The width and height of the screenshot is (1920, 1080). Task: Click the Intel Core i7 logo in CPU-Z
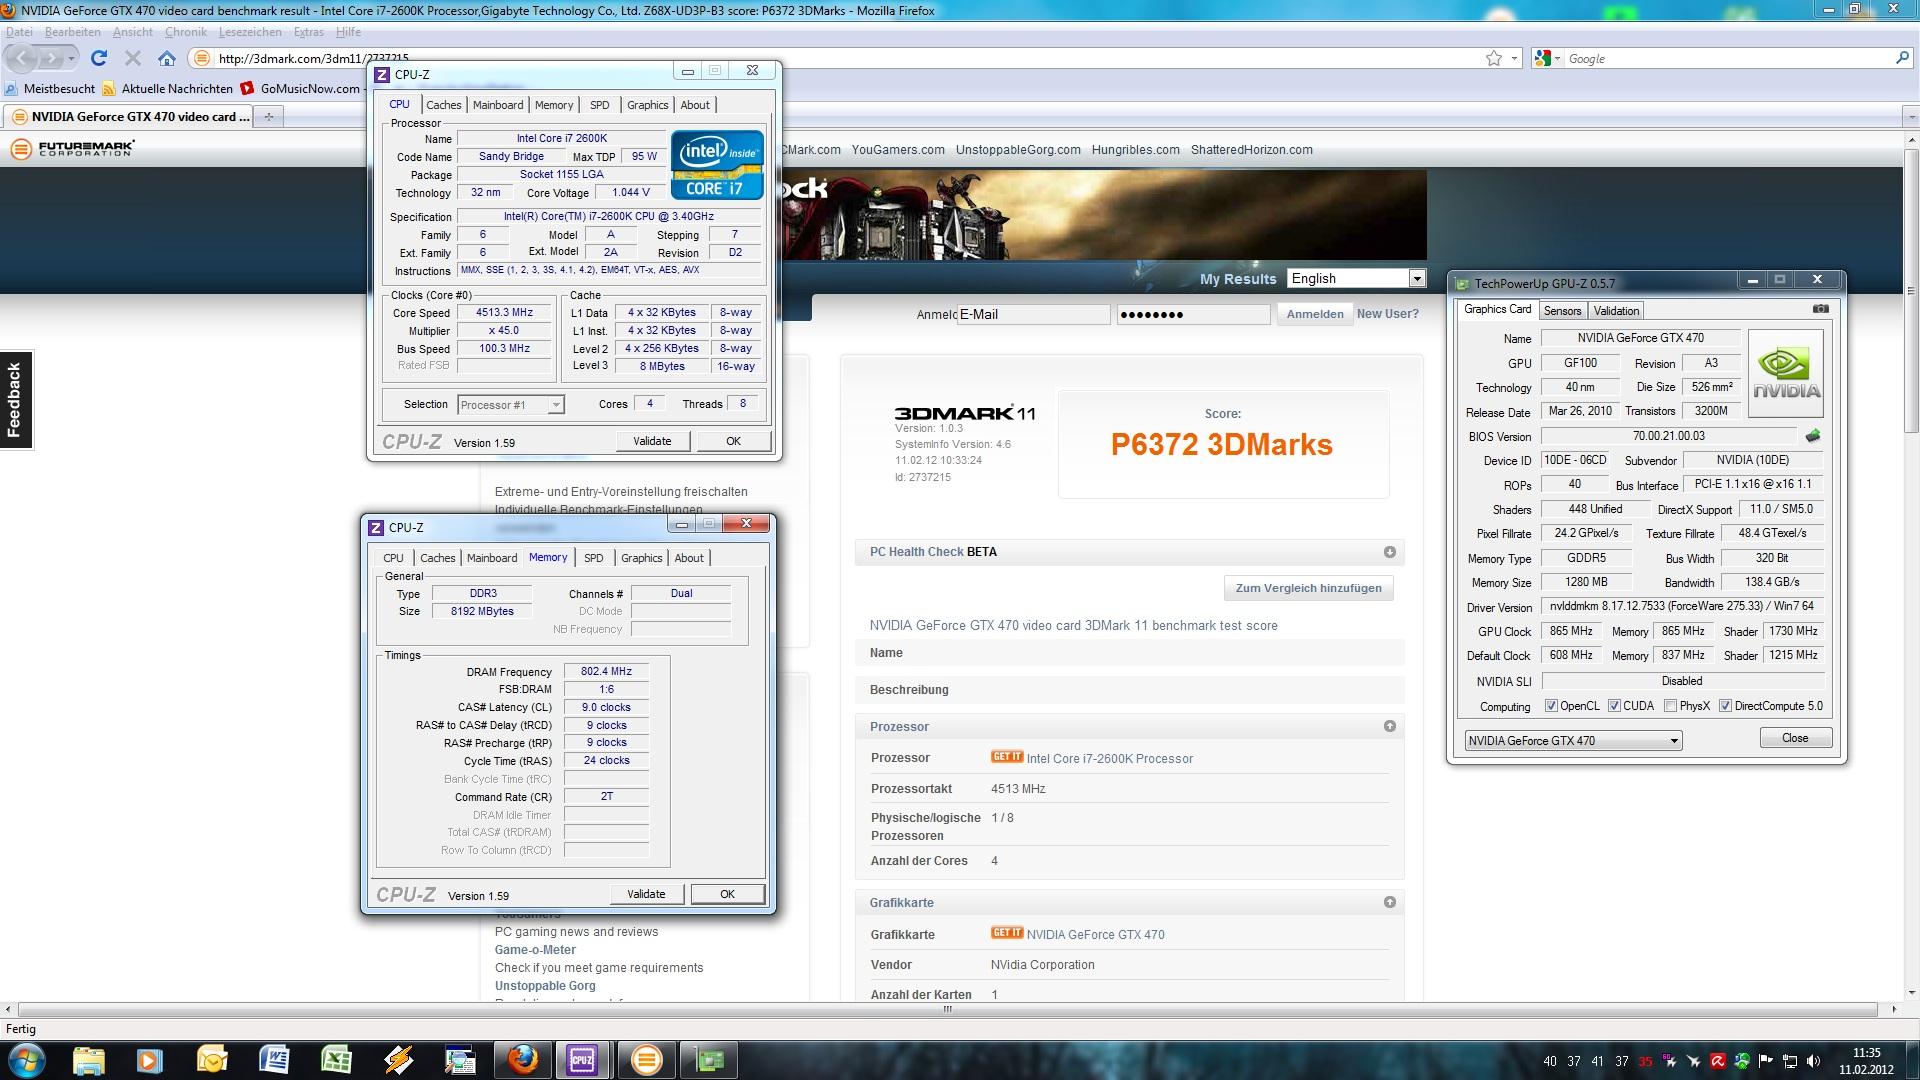[717, 165]
